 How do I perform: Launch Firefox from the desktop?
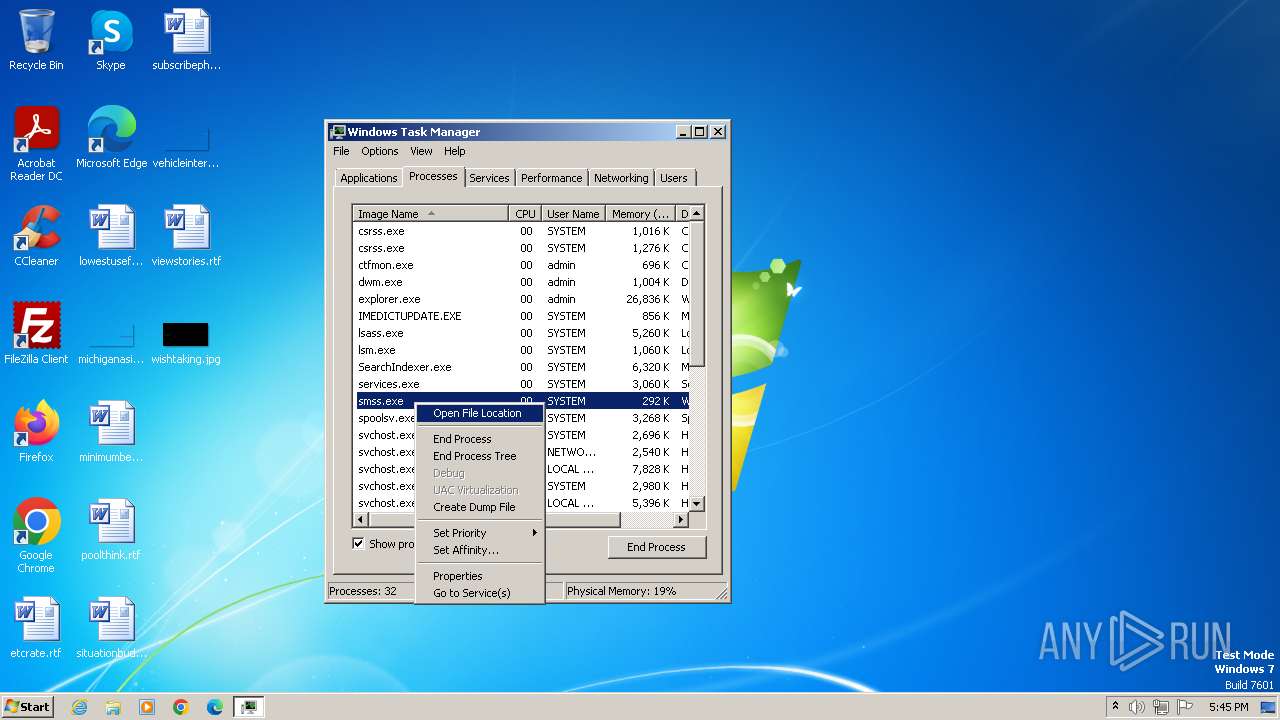coord(36,432)
